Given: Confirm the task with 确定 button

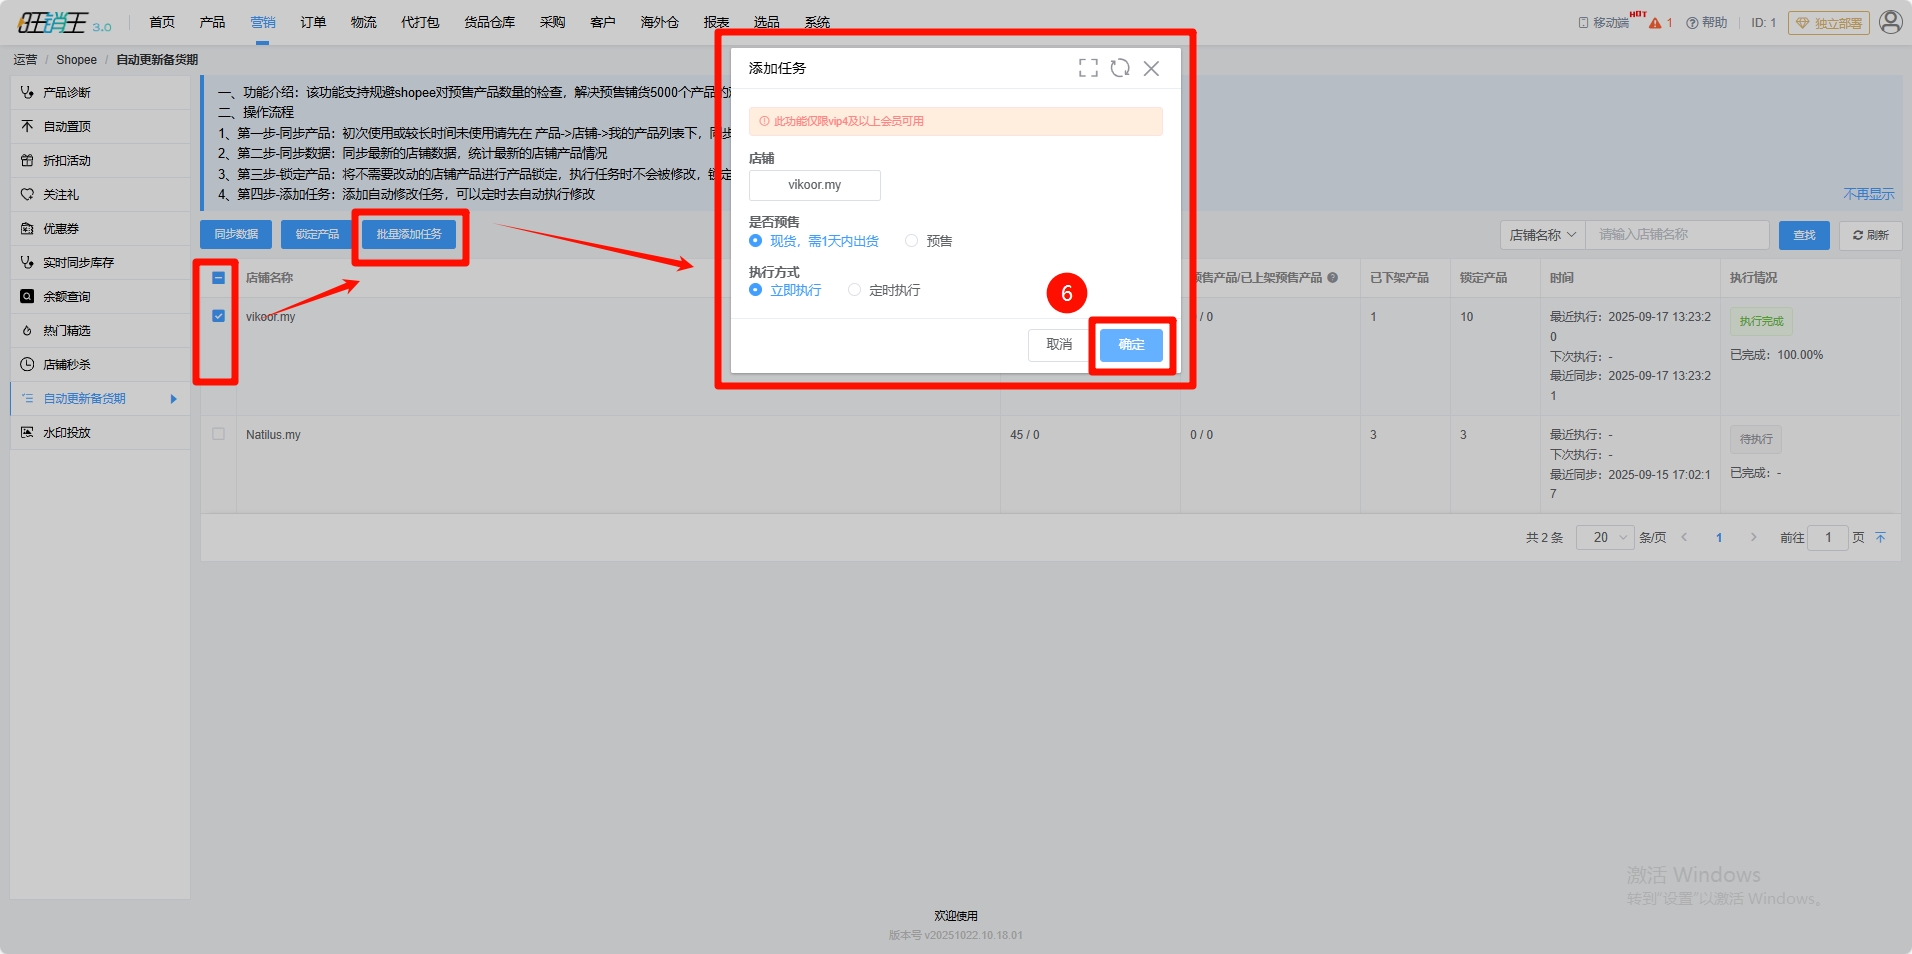Looking at the screenshot, I should [1131, 345].
